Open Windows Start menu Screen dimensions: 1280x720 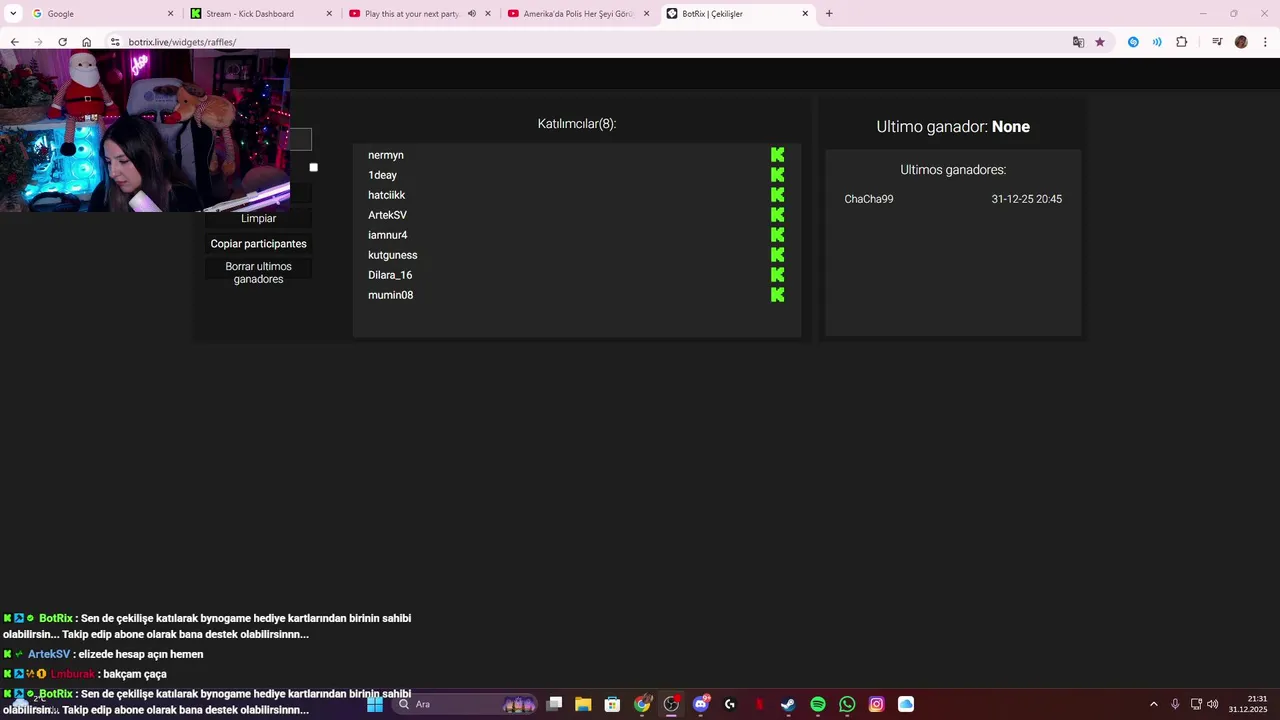[375, 704]
